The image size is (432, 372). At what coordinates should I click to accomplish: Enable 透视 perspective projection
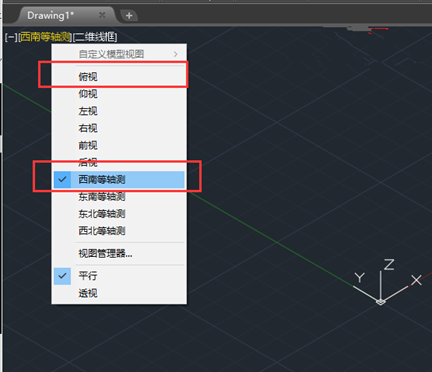pos(119,293)
